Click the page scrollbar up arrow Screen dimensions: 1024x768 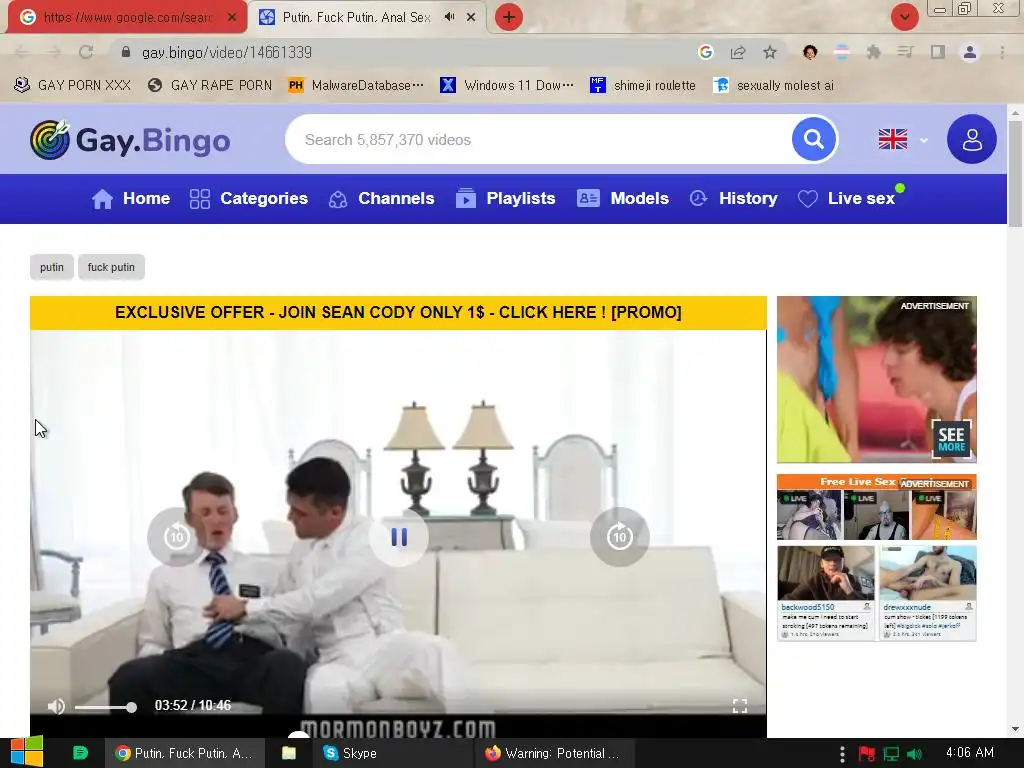(x=1016, y=112)
